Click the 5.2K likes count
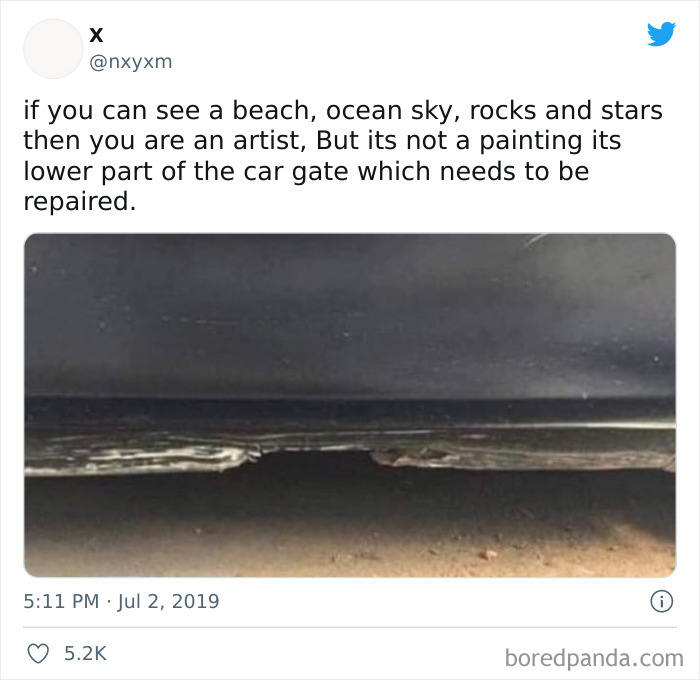 (x=85, y=654)
